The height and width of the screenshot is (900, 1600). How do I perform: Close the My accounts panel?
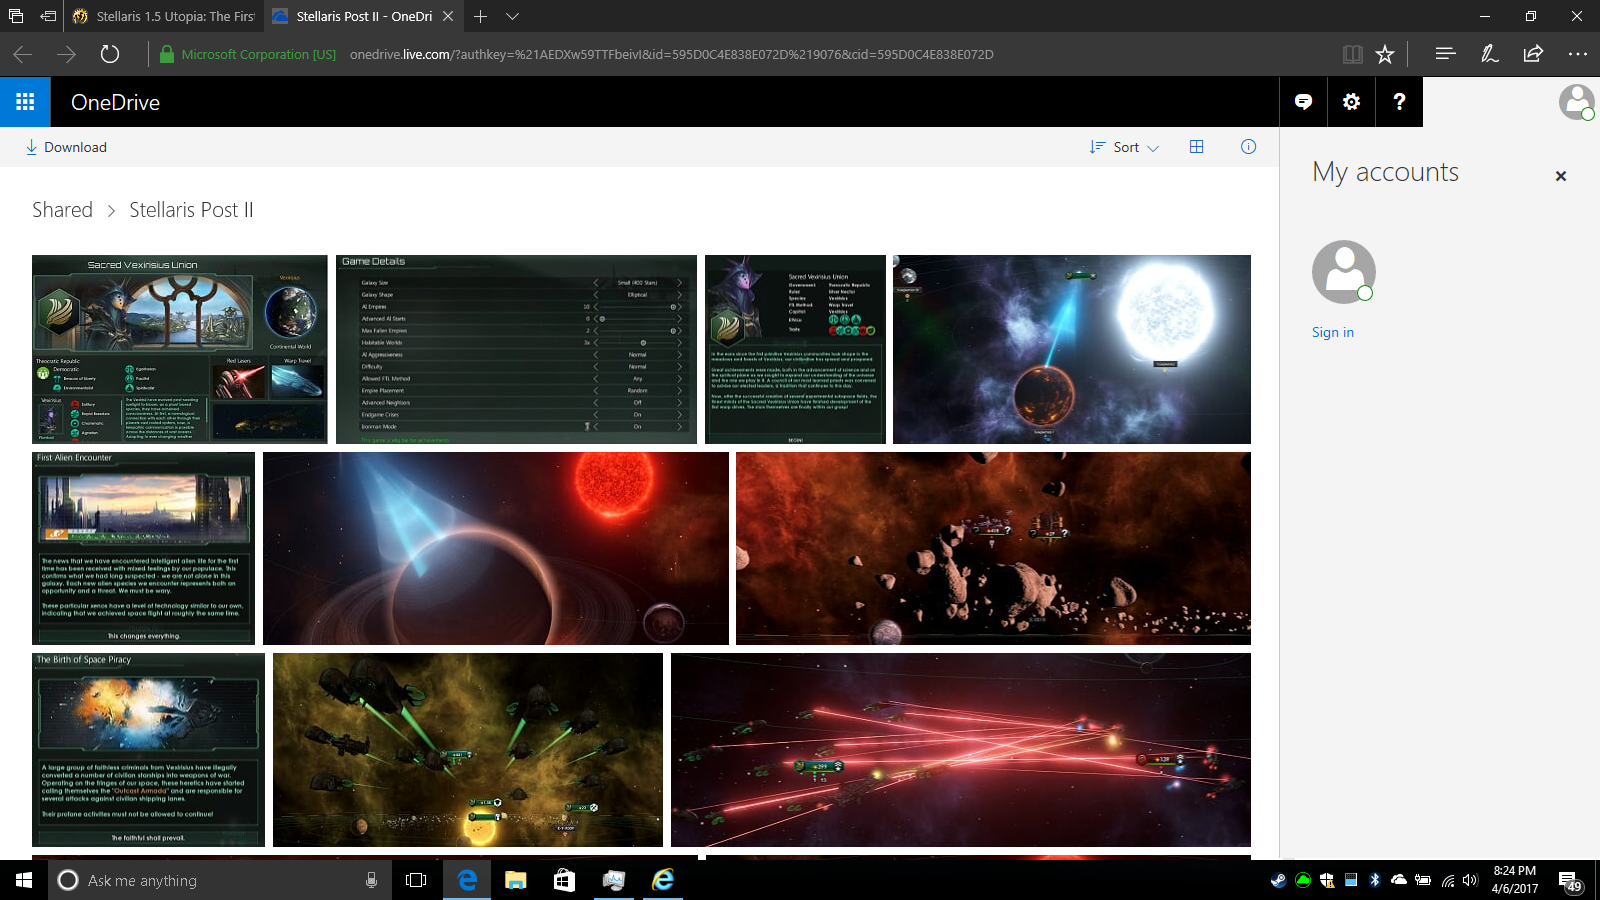click(x=1560, y=176)
